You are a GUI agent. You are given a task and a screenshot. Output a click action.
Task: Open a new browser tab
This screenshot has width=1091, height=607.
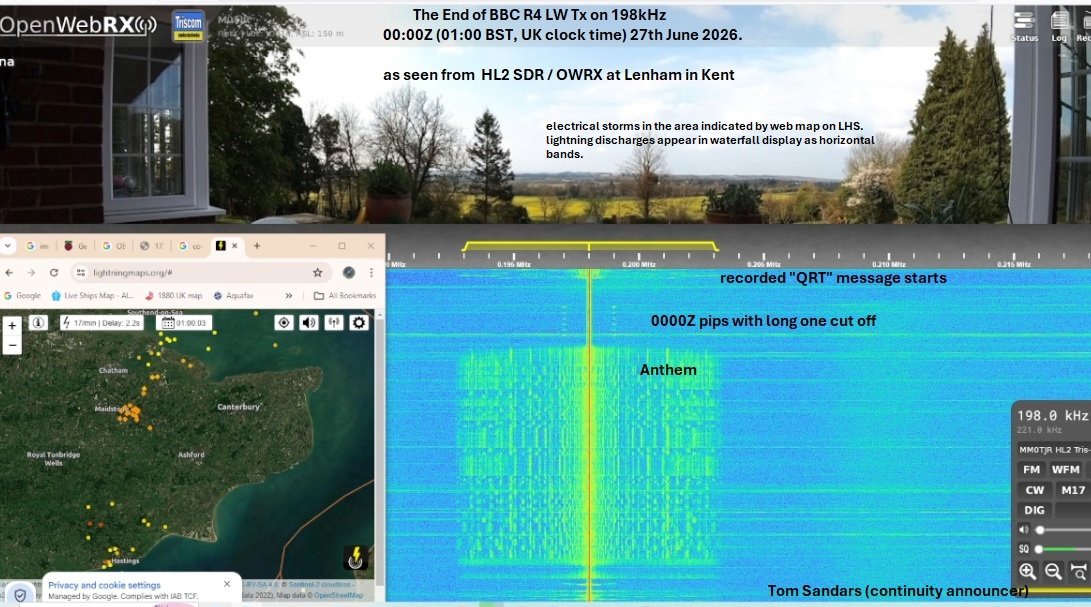tap(257, 246)
